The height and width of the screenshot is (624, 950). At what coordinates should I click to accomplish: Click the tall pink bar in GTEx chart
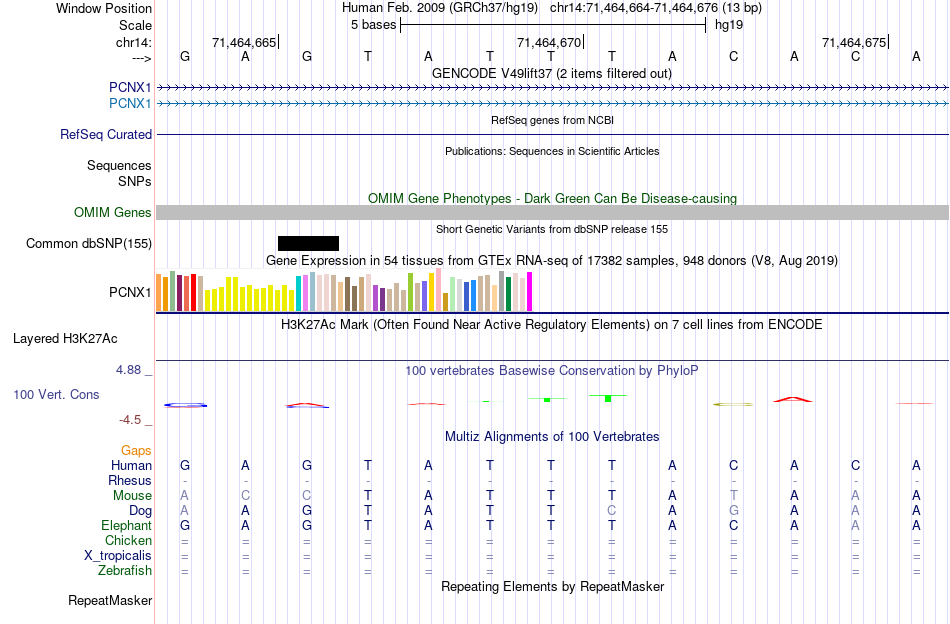[439, 290]
